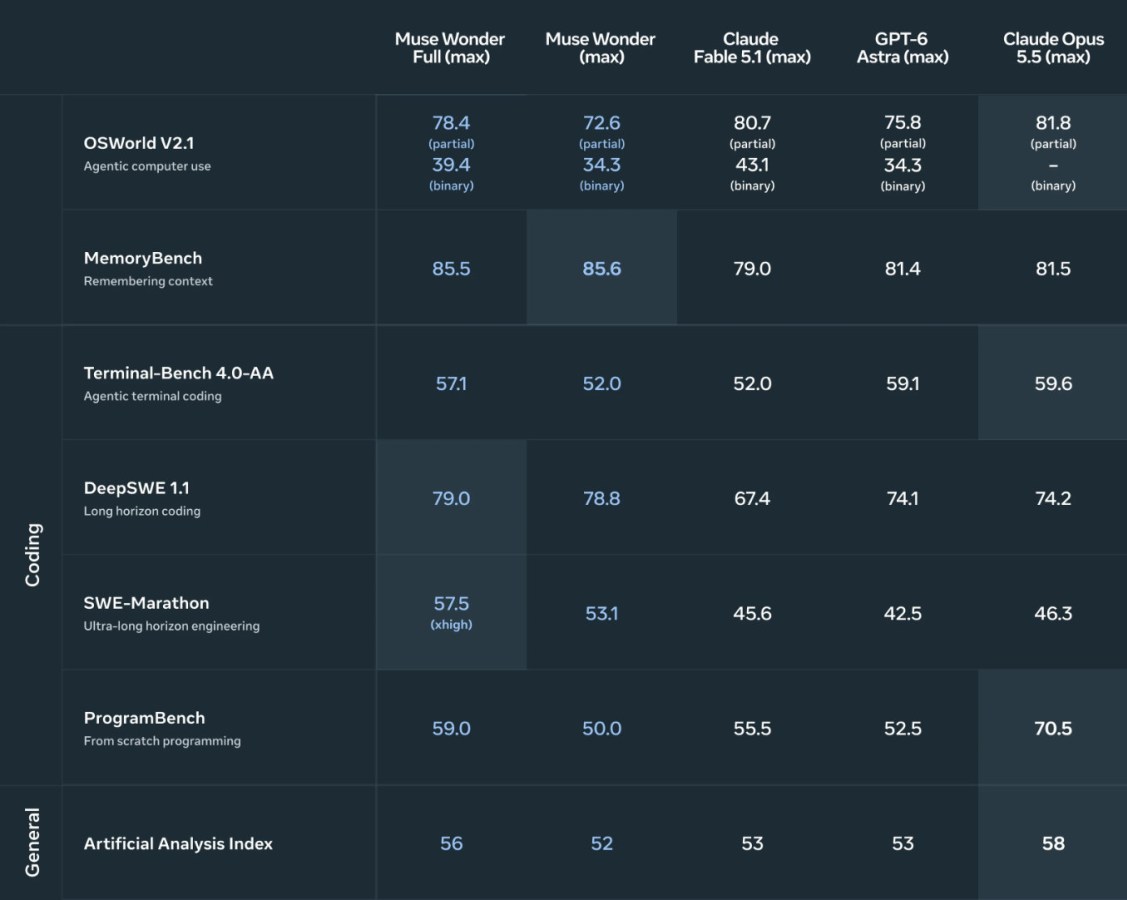Select the Claude Opus 5.5 (max) header
The image size is (1127, 900).
[1053, 48]
